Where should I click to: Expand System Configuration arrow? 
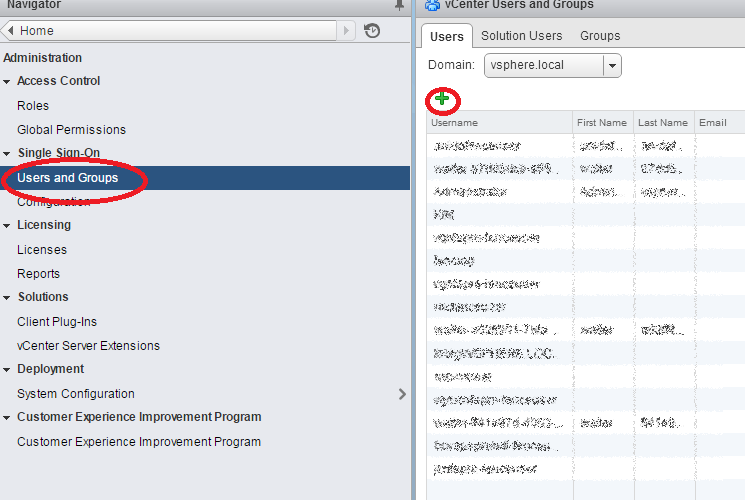[x=402, y=394]
